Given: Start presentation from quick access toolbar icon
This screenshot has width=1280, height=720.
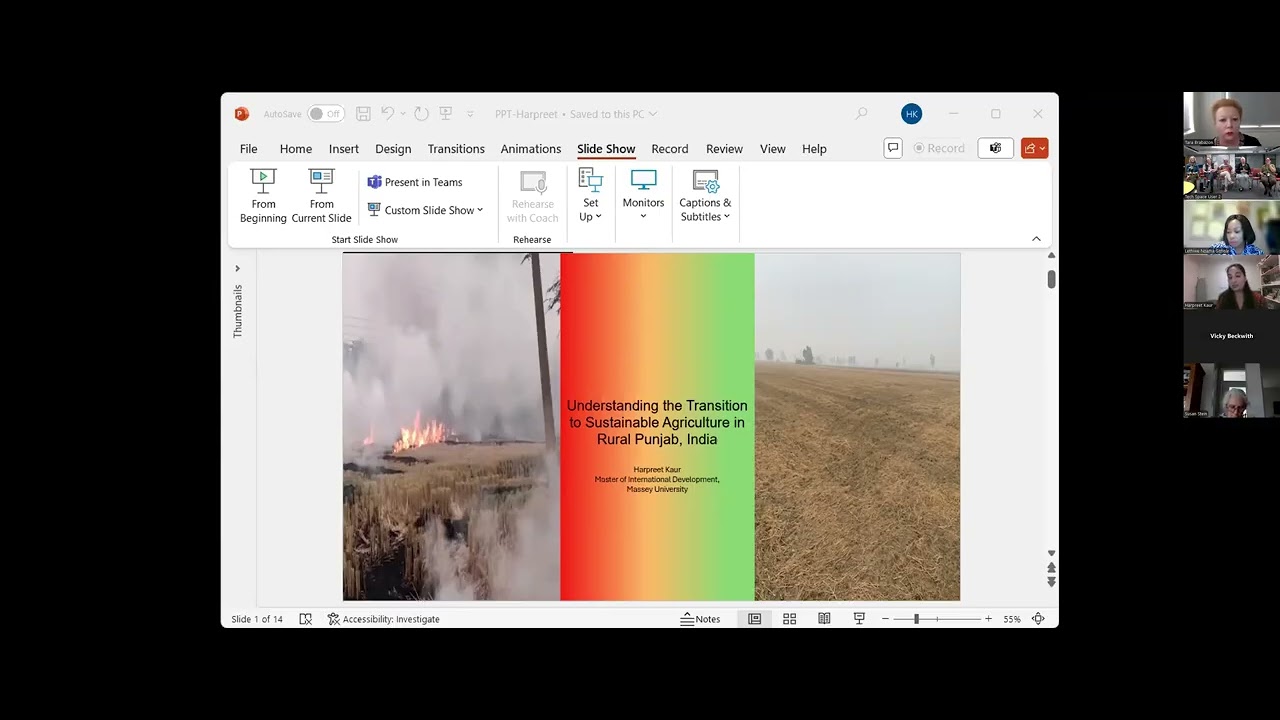Looking at the screenshot, I should coord(446,114).
